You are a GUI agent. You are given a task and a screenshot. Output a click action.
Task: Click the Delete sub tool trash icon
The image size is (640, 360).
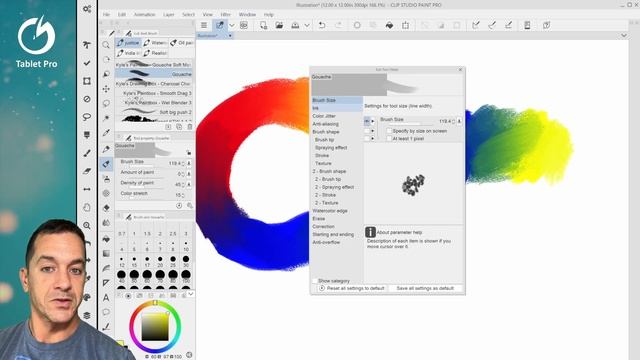190,127
